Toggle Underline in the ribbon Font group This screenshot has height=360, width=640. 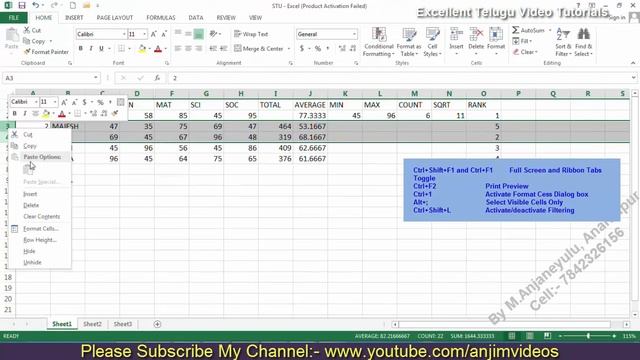coord(101,48)
